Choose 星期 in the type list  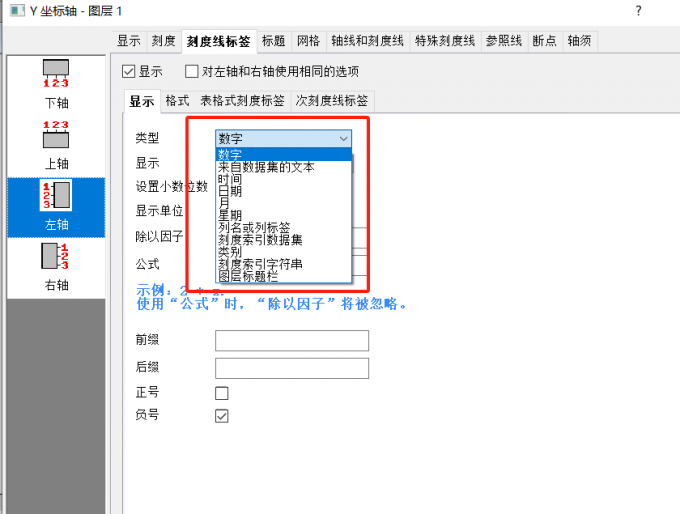283,215
